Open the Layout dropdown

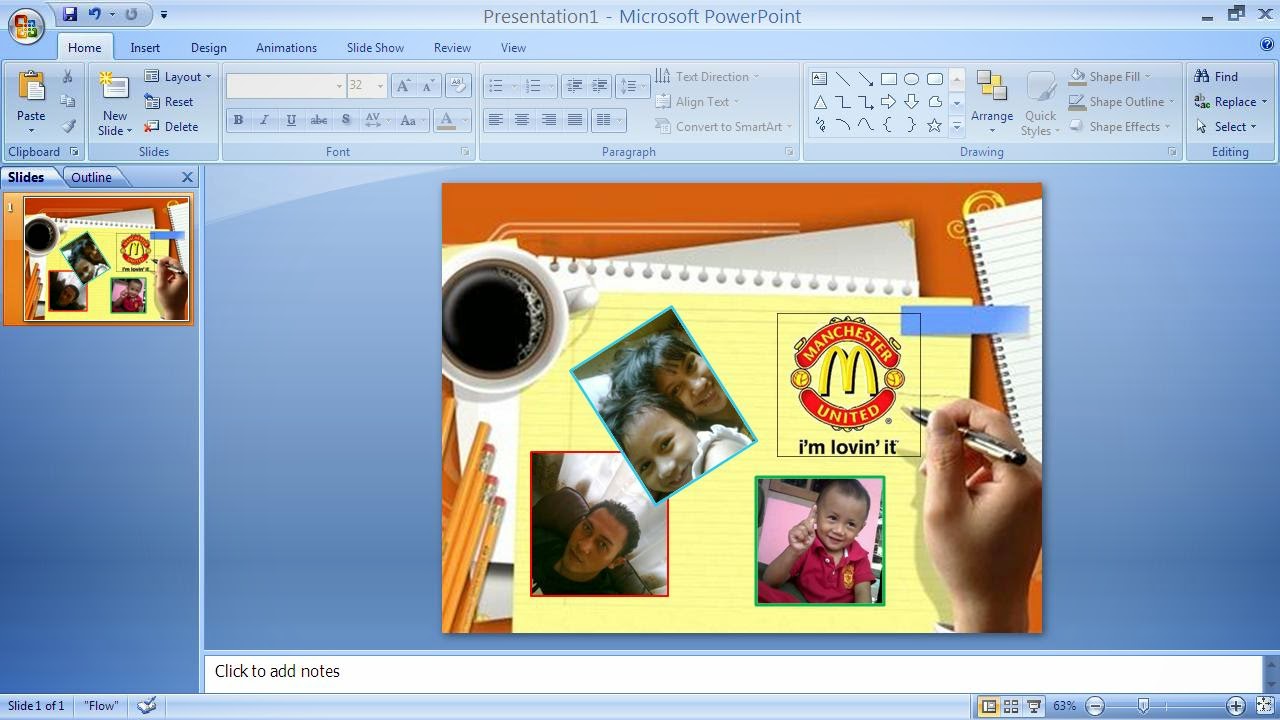(x=178, y=76)
